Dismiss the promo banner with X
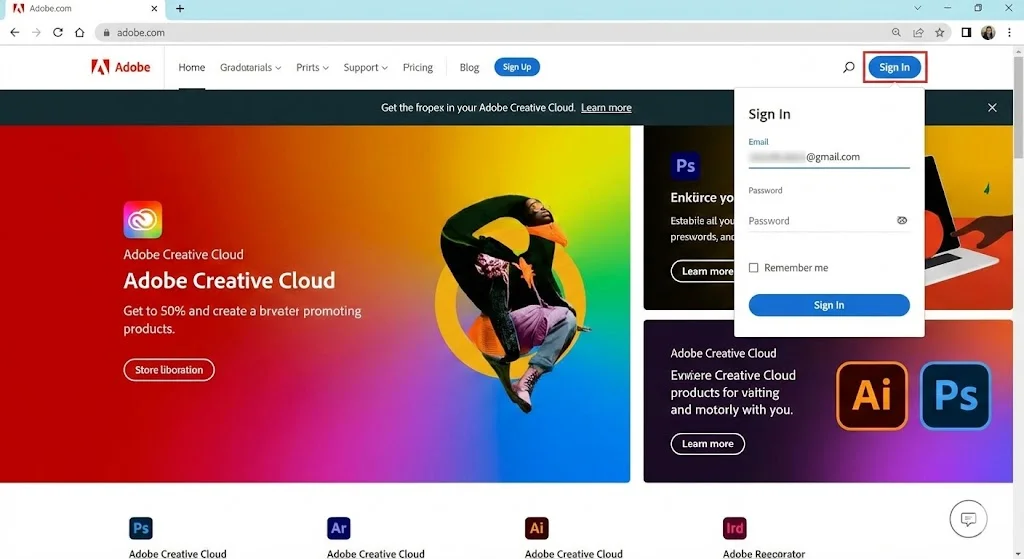Viewport: 1024px width, 559px height. tap(992, 107)
